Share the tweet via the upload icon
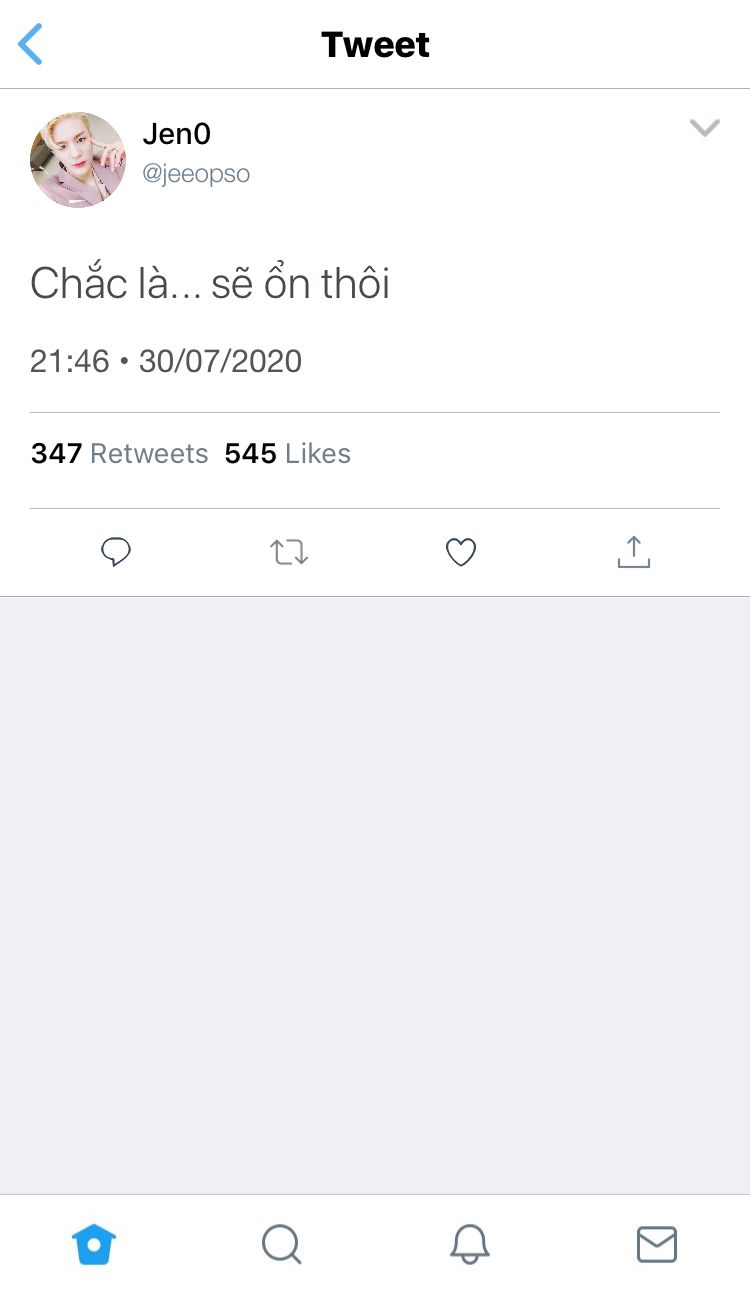750x1294 pixels. [x=633, y=552]
